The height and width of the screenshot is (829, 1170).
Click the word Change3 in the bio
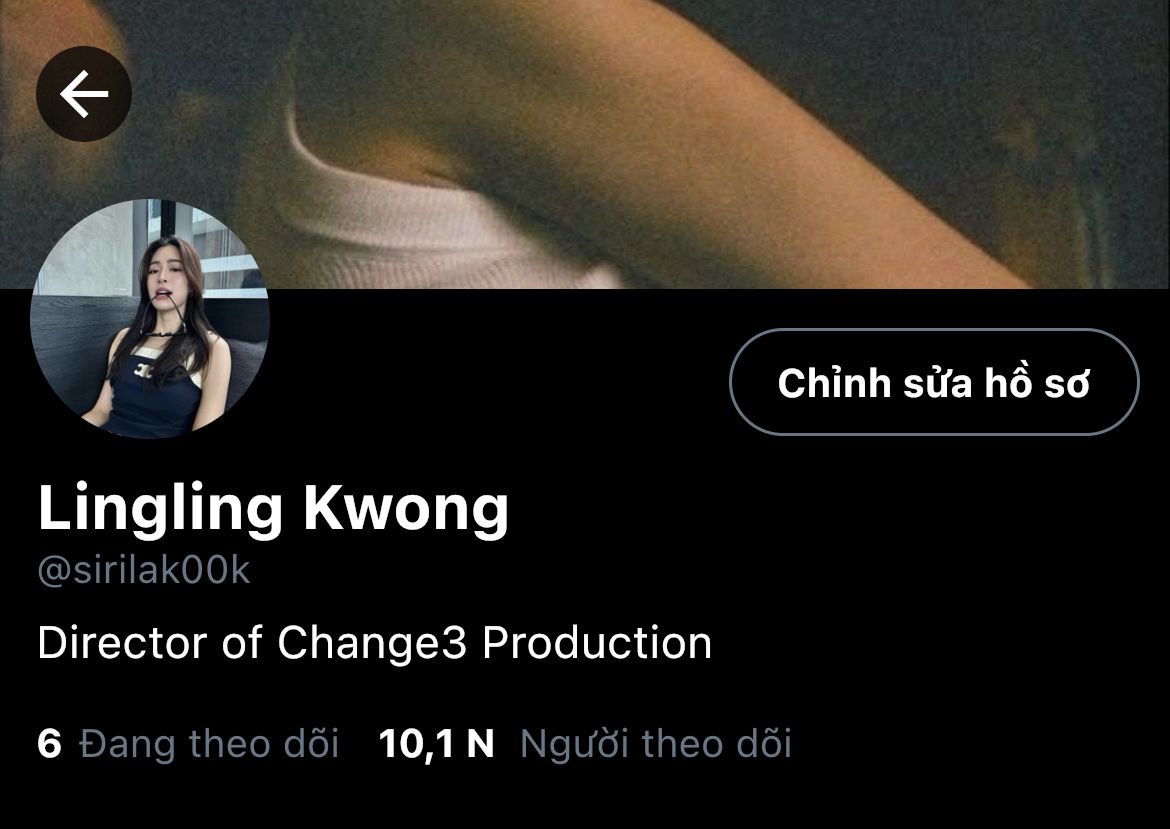click(x=372, y=643)
